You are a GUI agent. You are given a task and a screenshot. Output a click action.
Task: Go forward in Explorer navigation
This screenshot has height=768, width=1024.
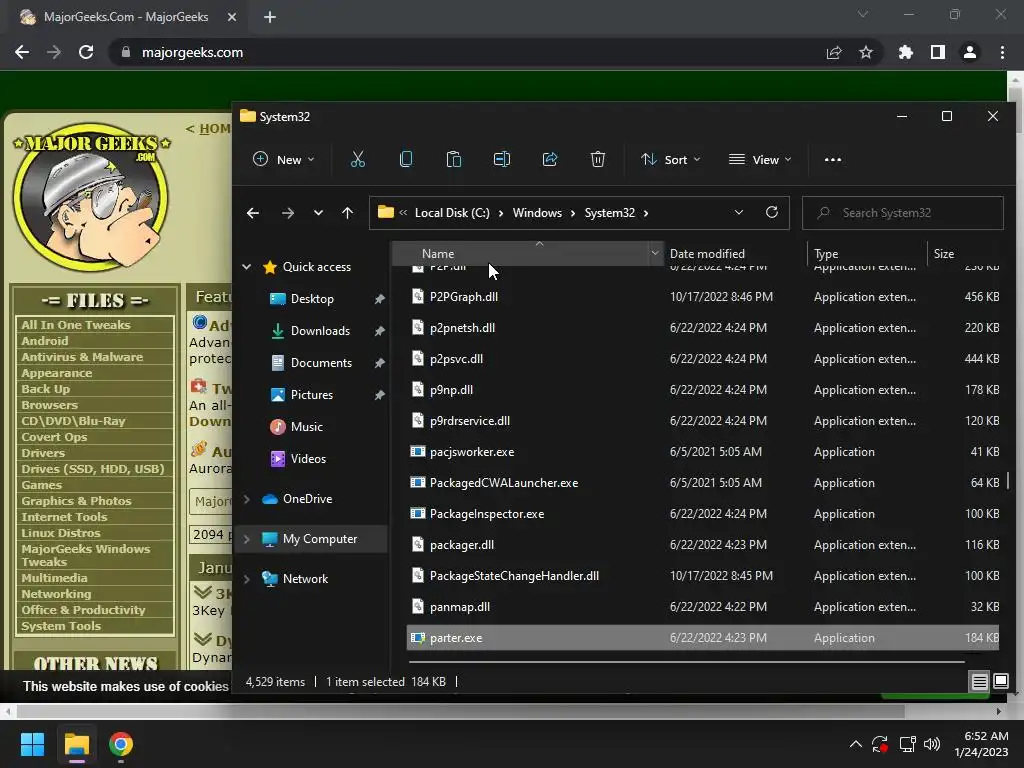287,213
